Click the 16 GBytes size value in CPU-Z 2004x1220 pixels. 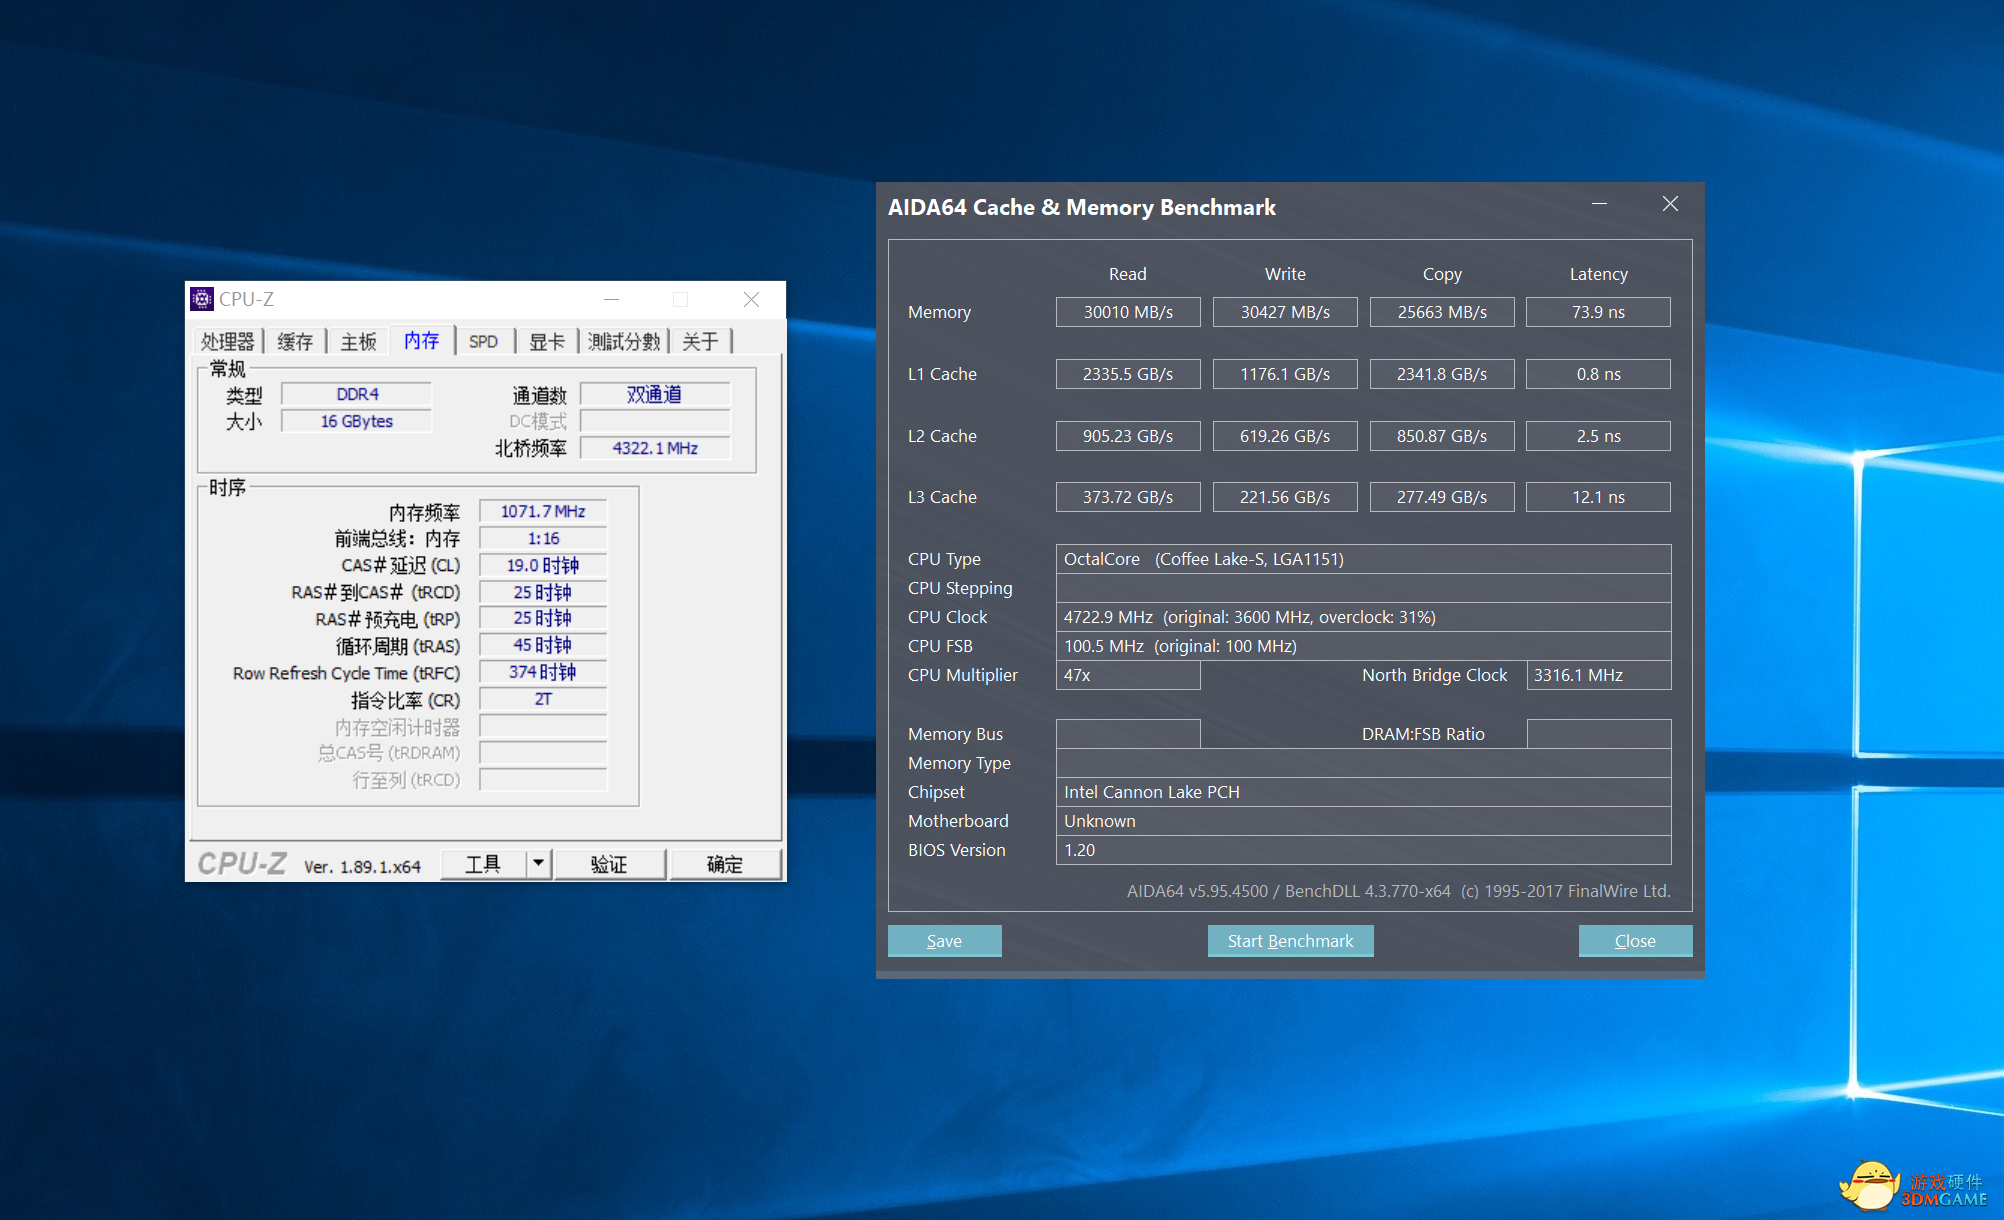[x=357, y=421]
